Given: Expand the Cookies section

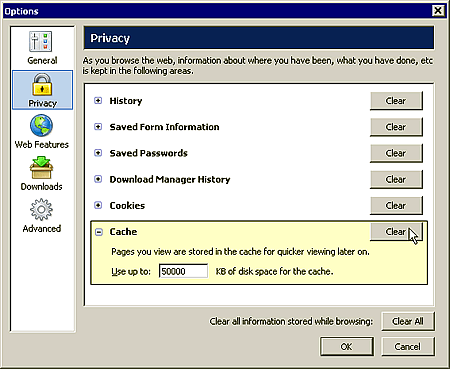Looking at the screenshot, I should click(x=98, y=205).
